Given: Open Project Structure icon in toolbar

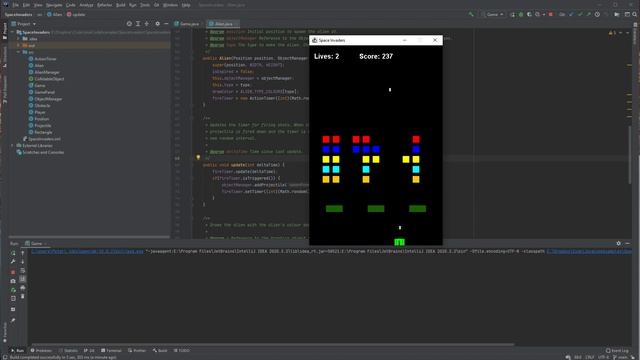Looking at the screenshot, I should [x=617, y=14].
